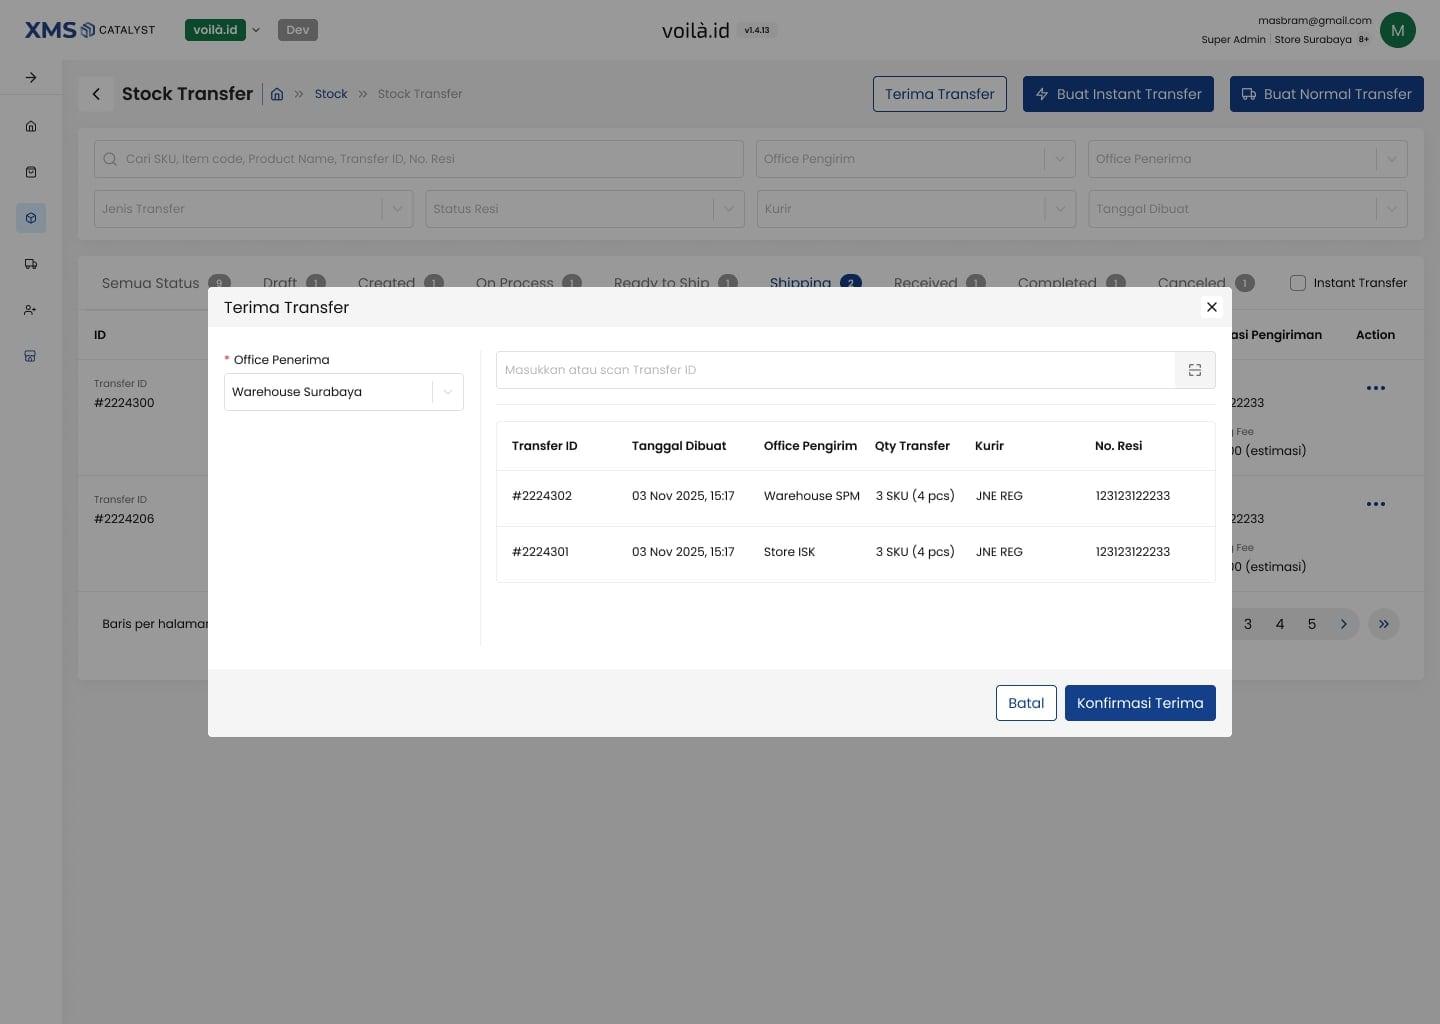This screenshot has width=1440, height=1024.
Task: Select transfer row #2224301
Action: tap(856, 554)
